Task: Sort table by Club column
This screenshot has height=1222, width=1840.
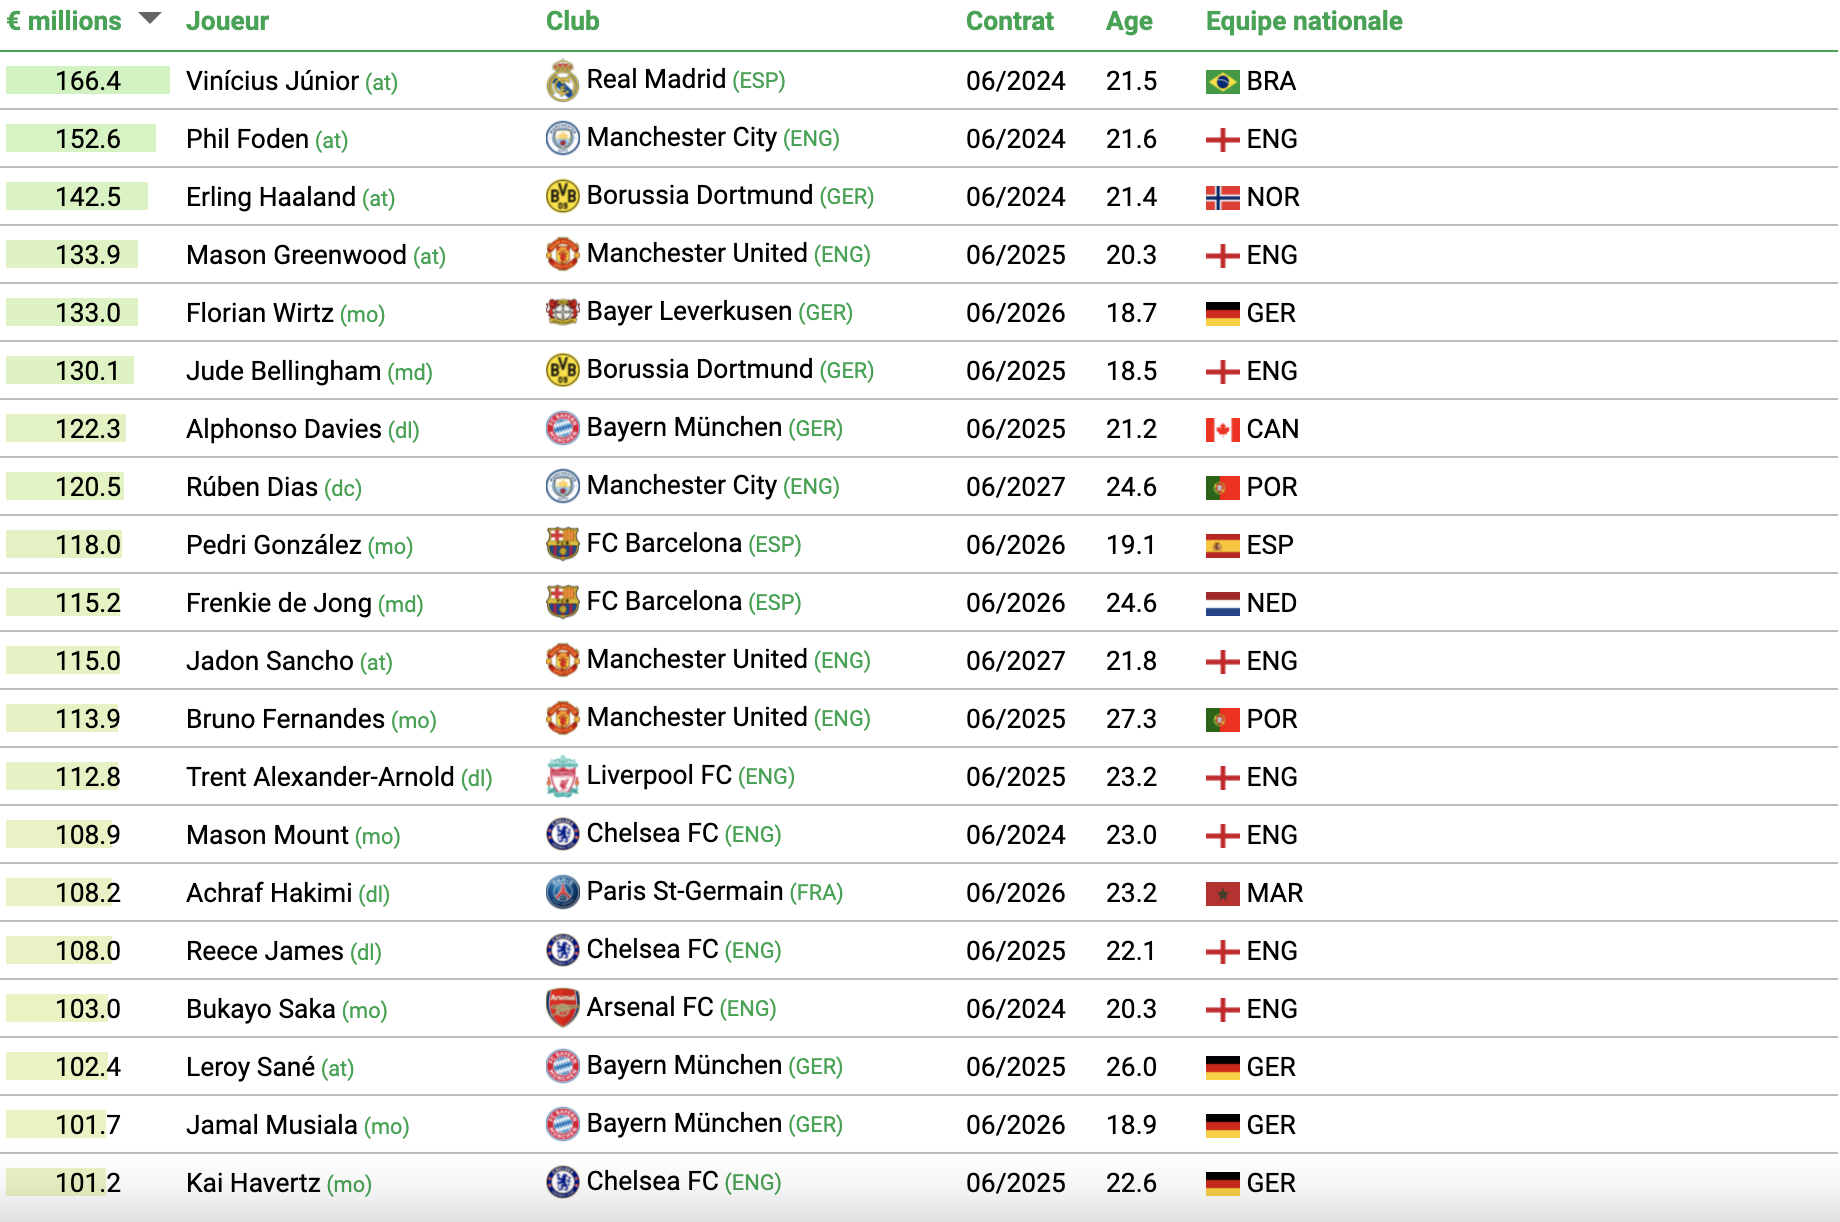Action: 572,21
